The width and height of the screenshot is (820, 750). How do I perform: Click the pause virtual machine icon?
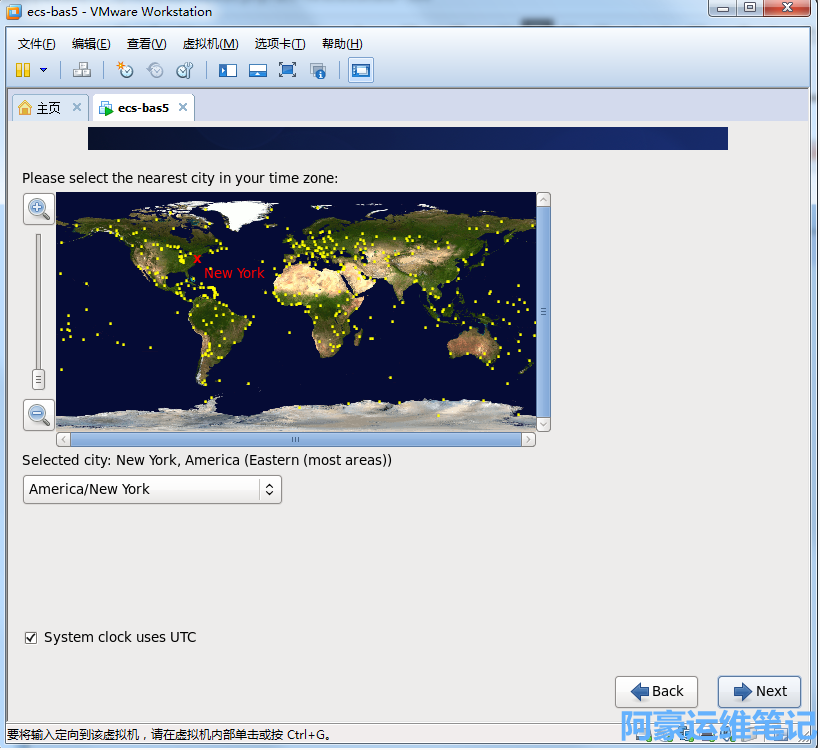[23, 70]
